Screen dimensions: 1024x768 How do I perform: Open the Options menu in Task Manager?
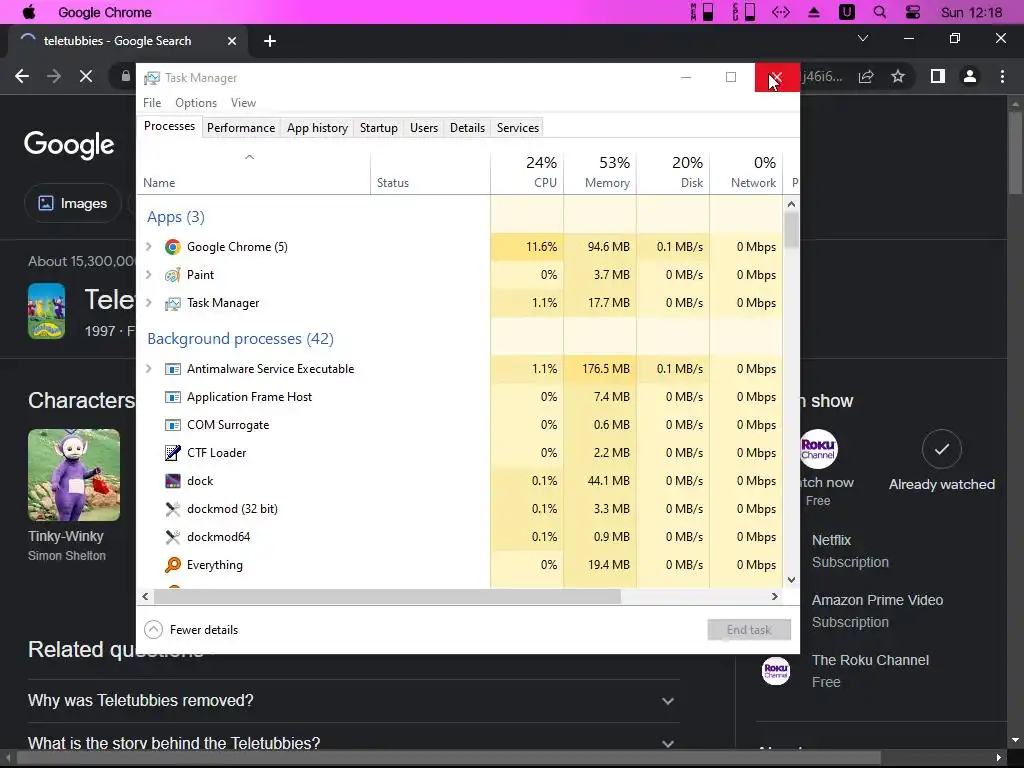(x=196, y=103)
